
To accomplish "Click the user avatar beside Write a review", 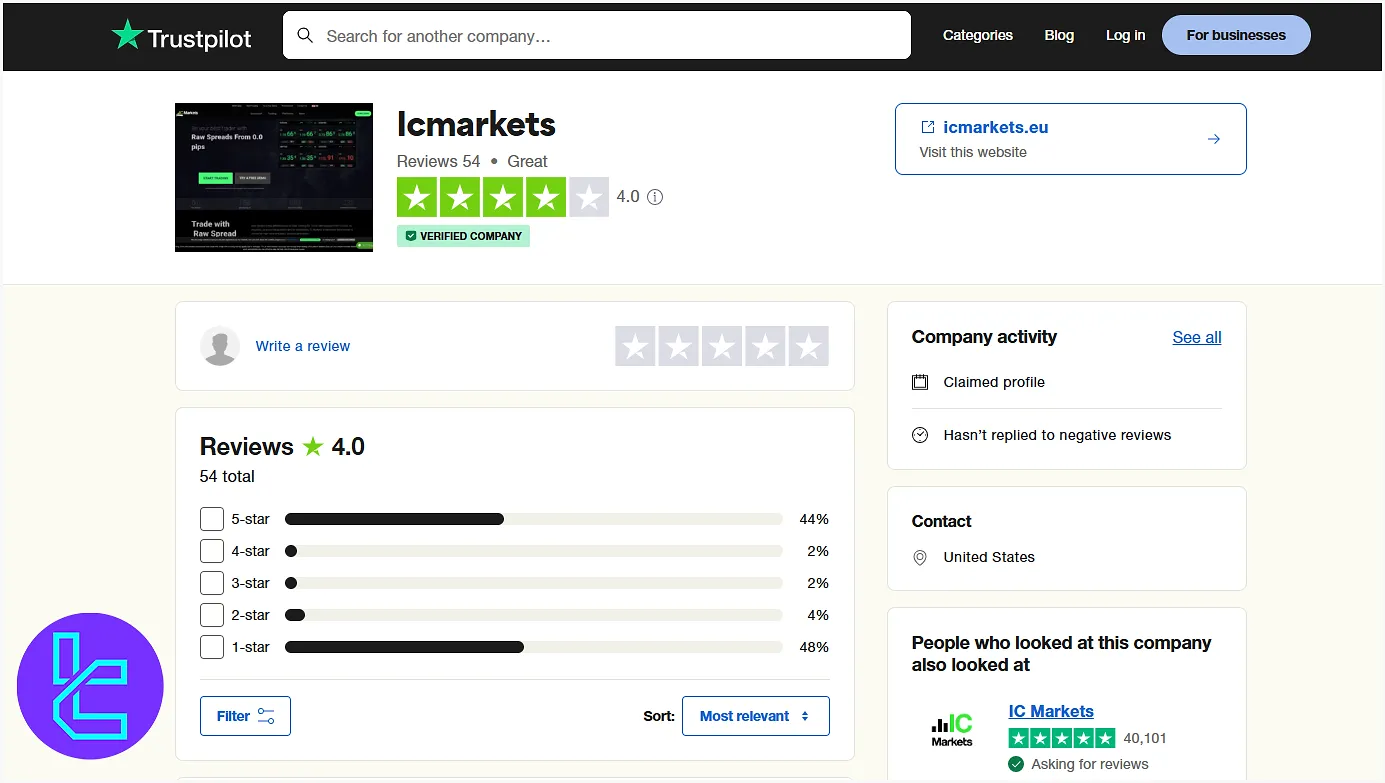I will (220, 346).
